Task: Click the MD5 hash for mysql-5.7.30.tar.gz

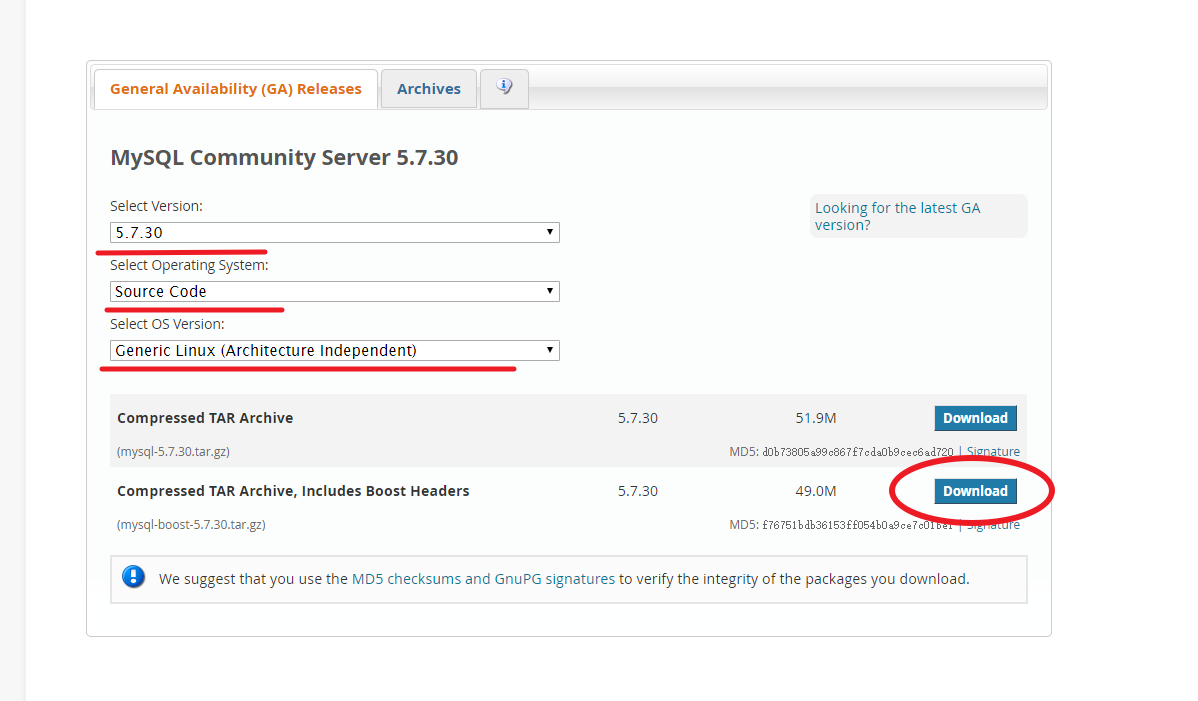Action: click(857, 452)
